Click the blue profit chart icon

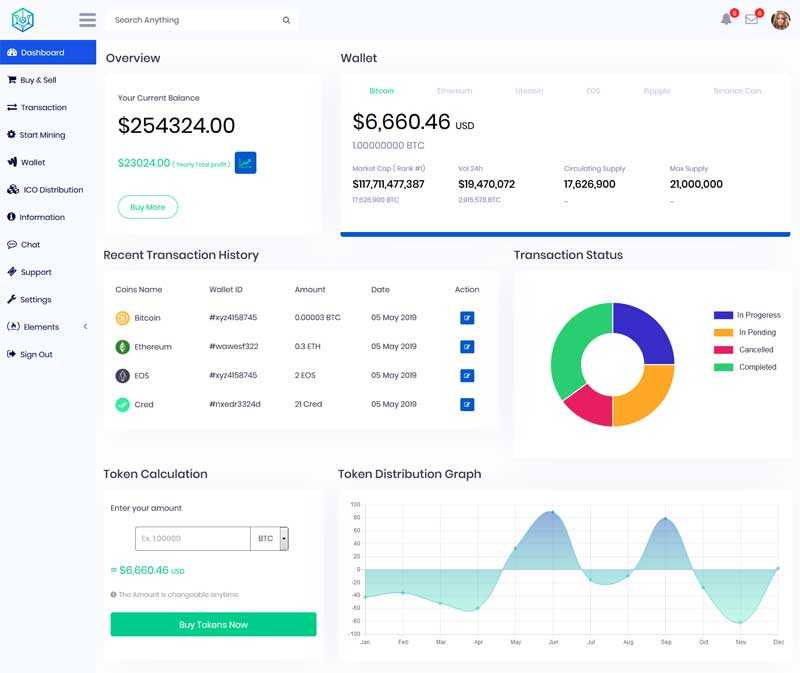click(245, 162)
